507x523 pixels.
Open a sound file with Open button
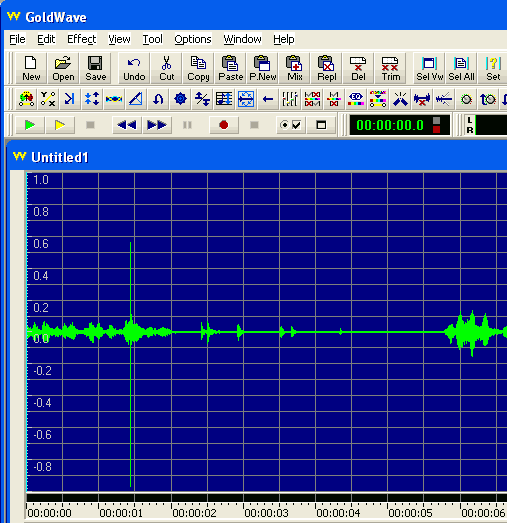(x=63, y=68)
